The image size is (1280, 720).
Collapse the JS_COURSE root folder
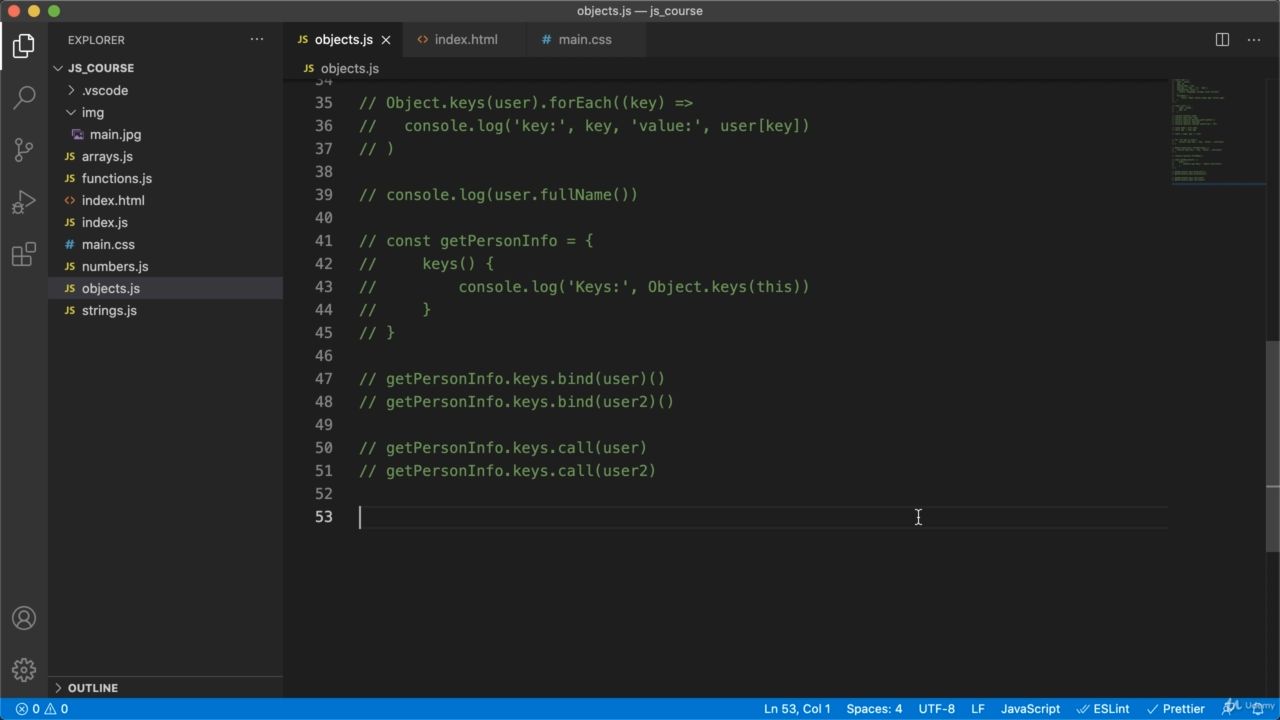click(100, 68)
